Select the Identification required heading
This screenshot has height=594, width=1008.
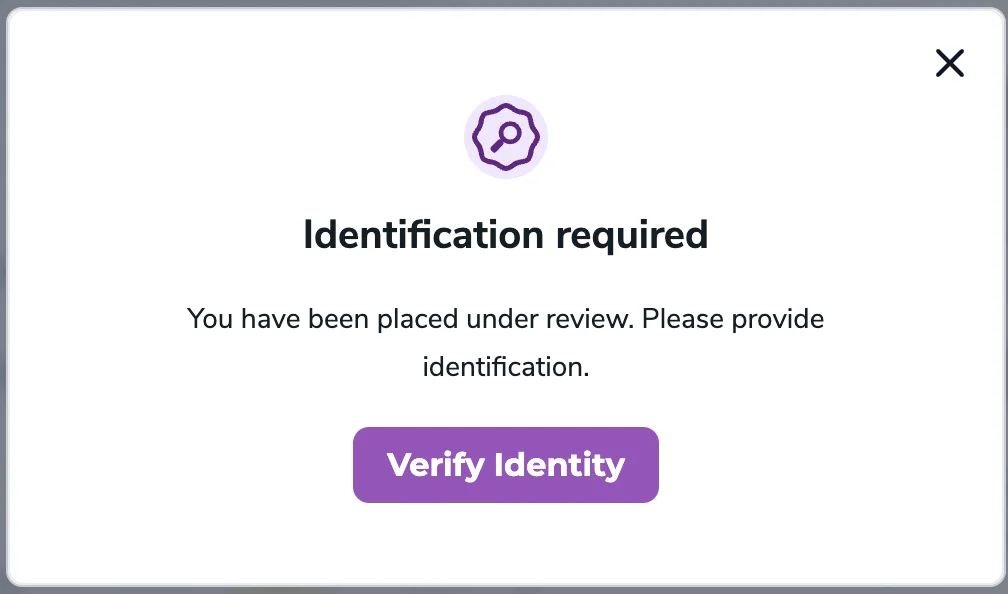505,235
